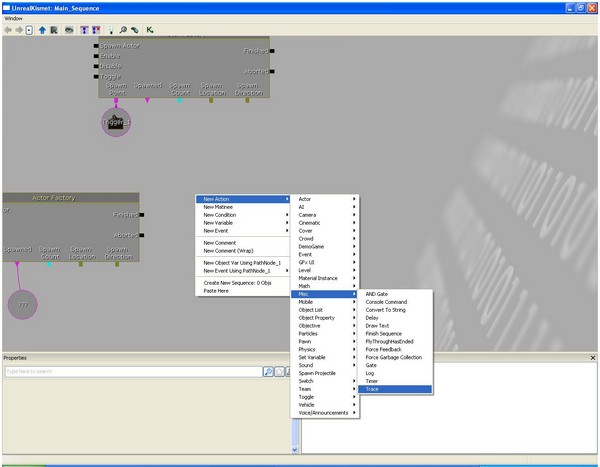
Task: Click the dark slanted icon next to magnifier
Action: pyautogui.click(x=135, y=30)
